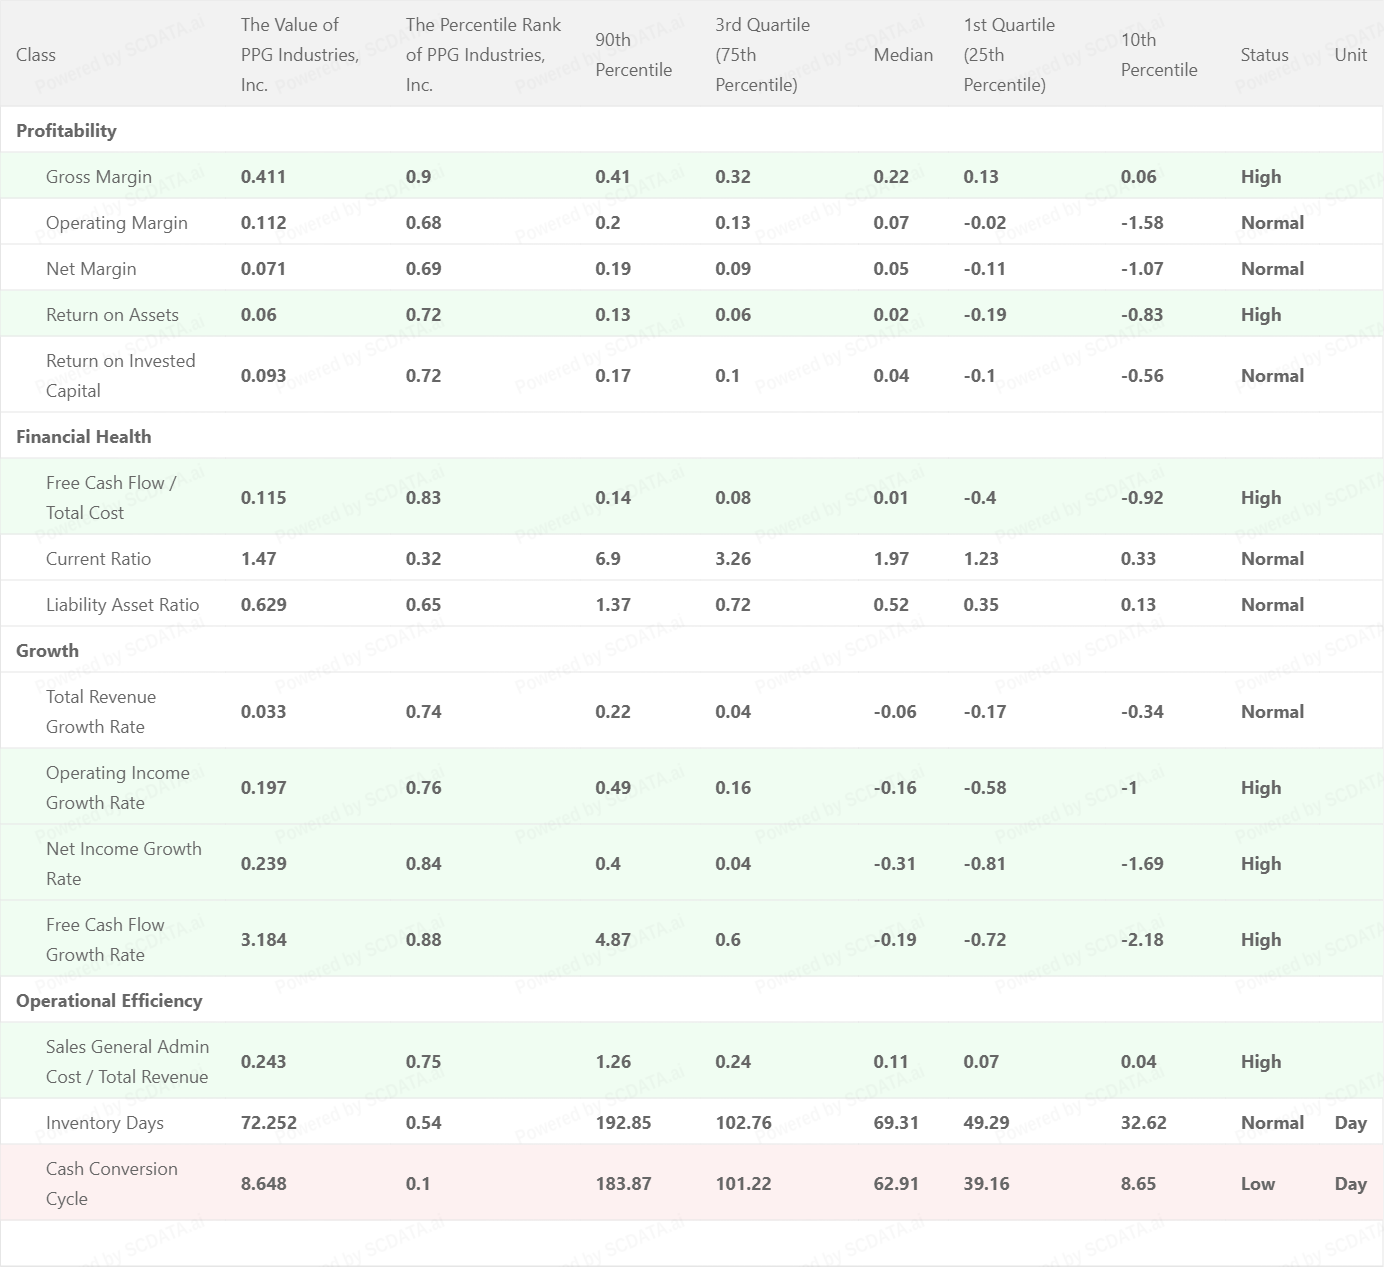Click the 3.184 Free Cash Flow growth value
This screenshot has height=1267, width=1384.
pyautogui.click(x=263, y=940)
